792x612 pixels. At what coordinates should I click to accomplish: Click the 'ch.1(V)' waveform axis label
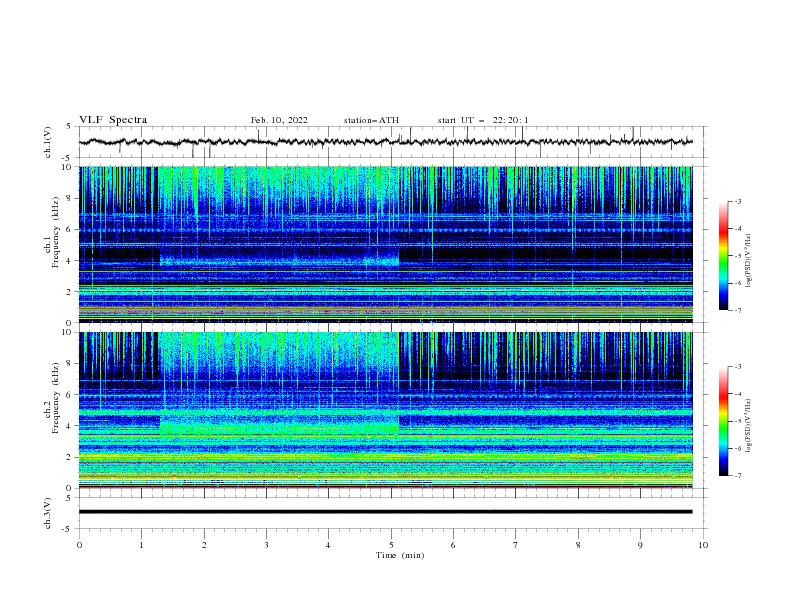(x=48, y=142)
